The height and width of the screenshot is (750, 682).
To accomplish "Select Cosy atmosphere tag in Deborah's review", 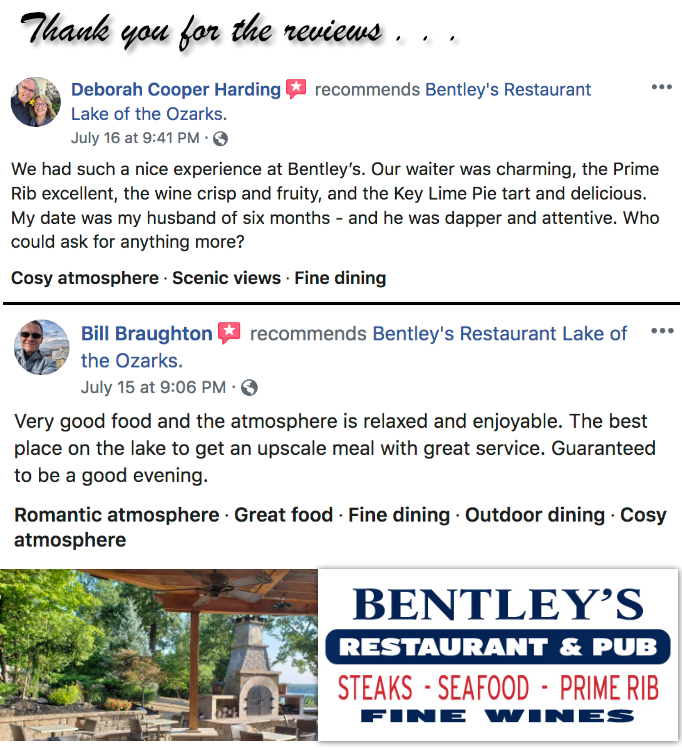I will coord(85,278).
